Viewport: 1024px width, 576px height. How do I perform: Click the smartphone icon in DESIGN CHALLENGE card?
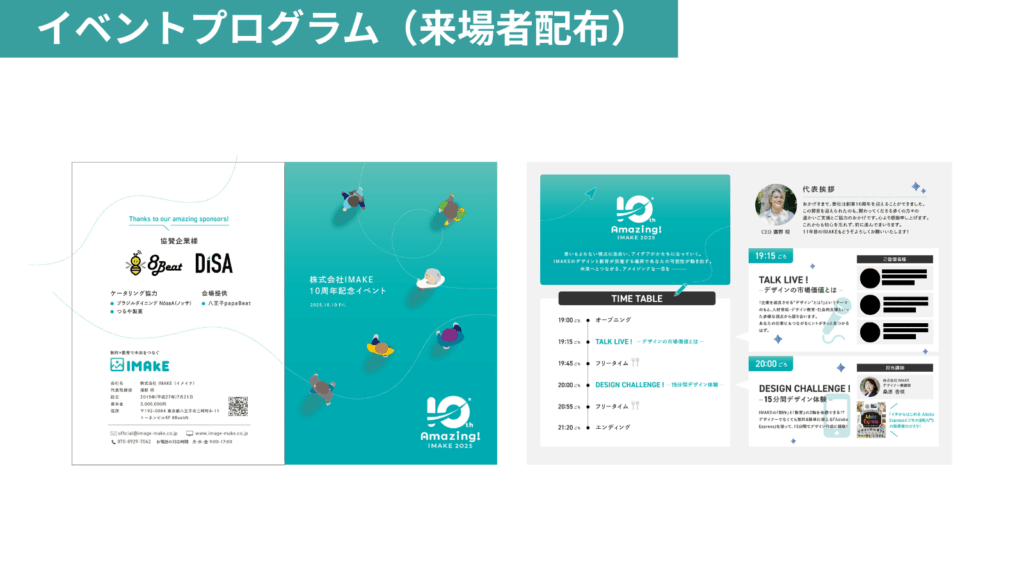(x=838, y=415)
